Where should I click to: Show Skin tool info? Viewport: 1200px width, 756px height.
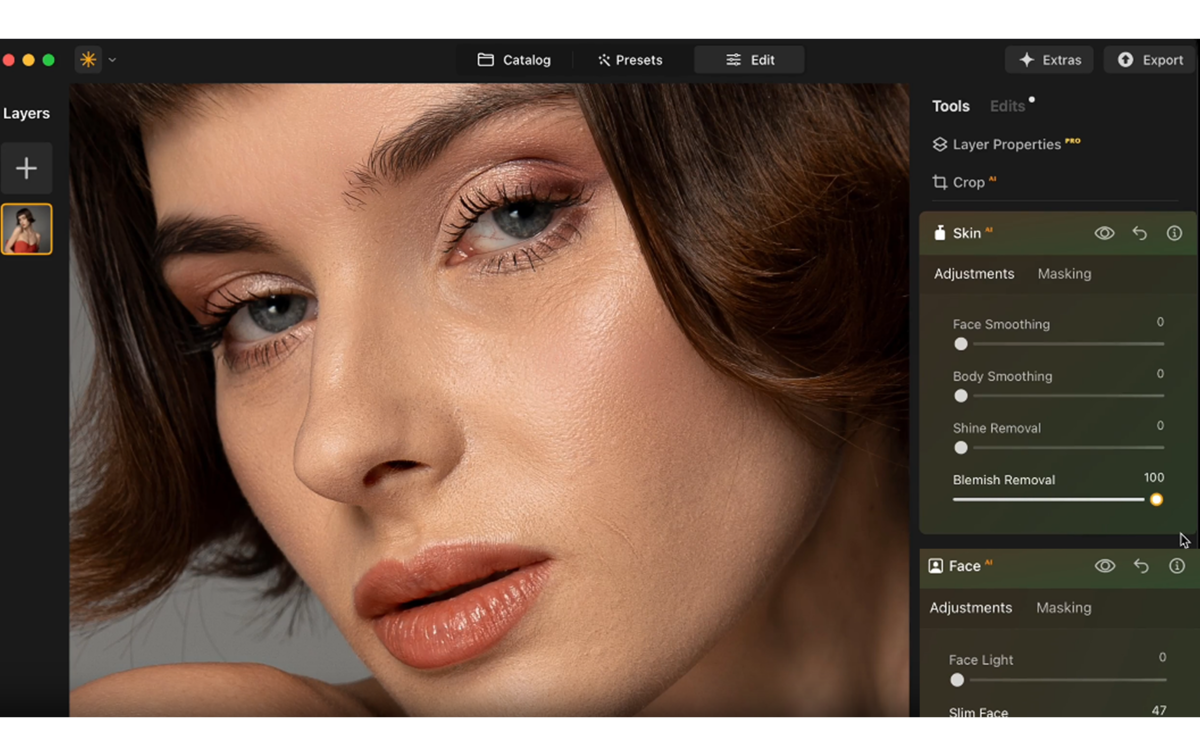(x=1174, y=233)
